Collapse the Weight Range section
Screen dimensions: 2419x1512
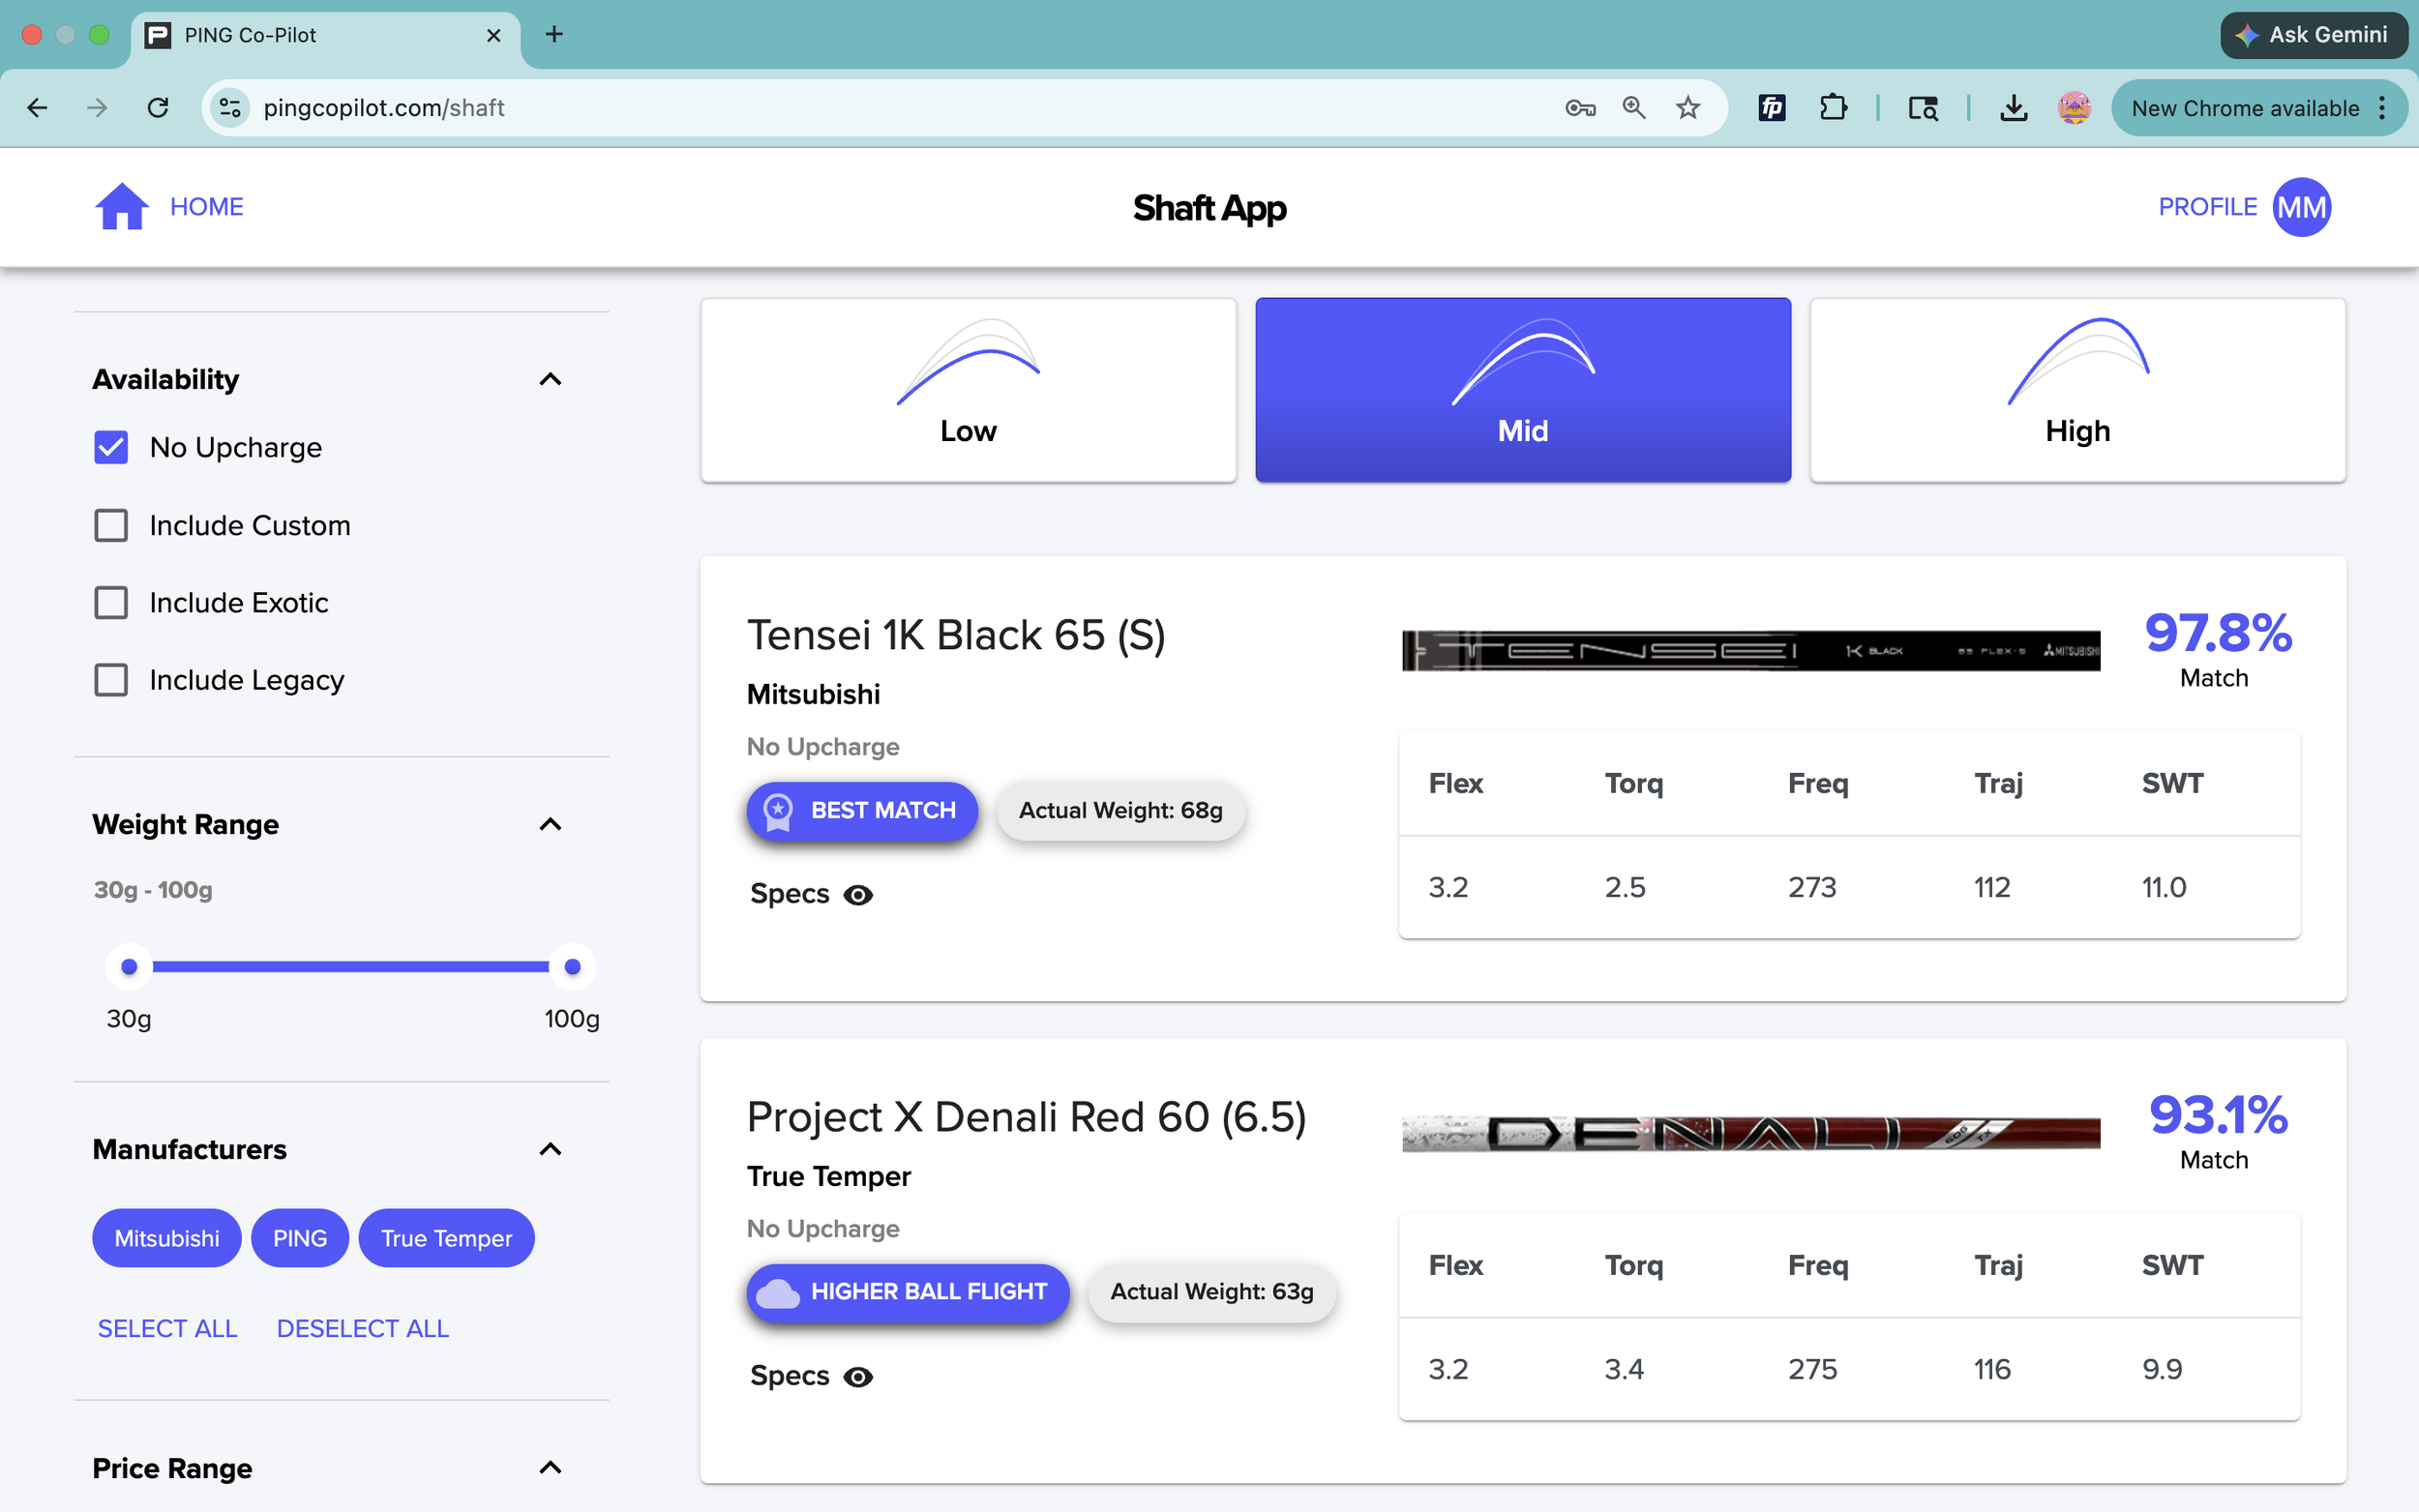coord(550,824)
